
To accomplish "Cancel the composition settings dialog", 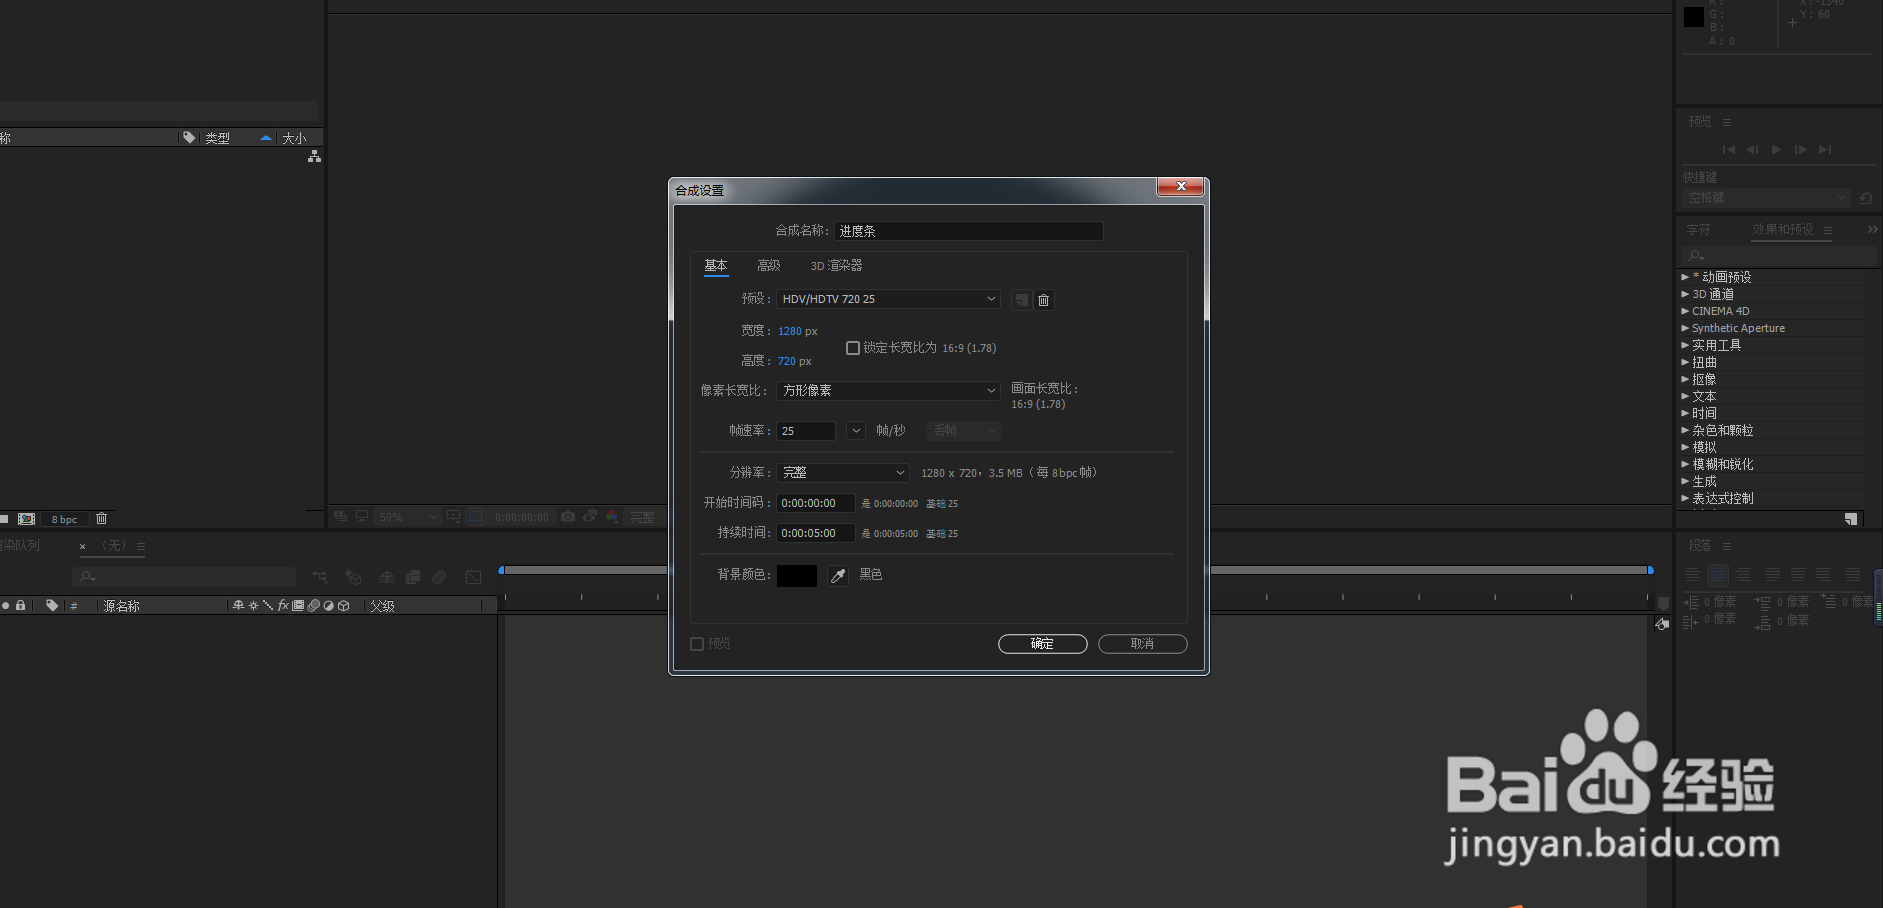I will (x=1143, y=644).
